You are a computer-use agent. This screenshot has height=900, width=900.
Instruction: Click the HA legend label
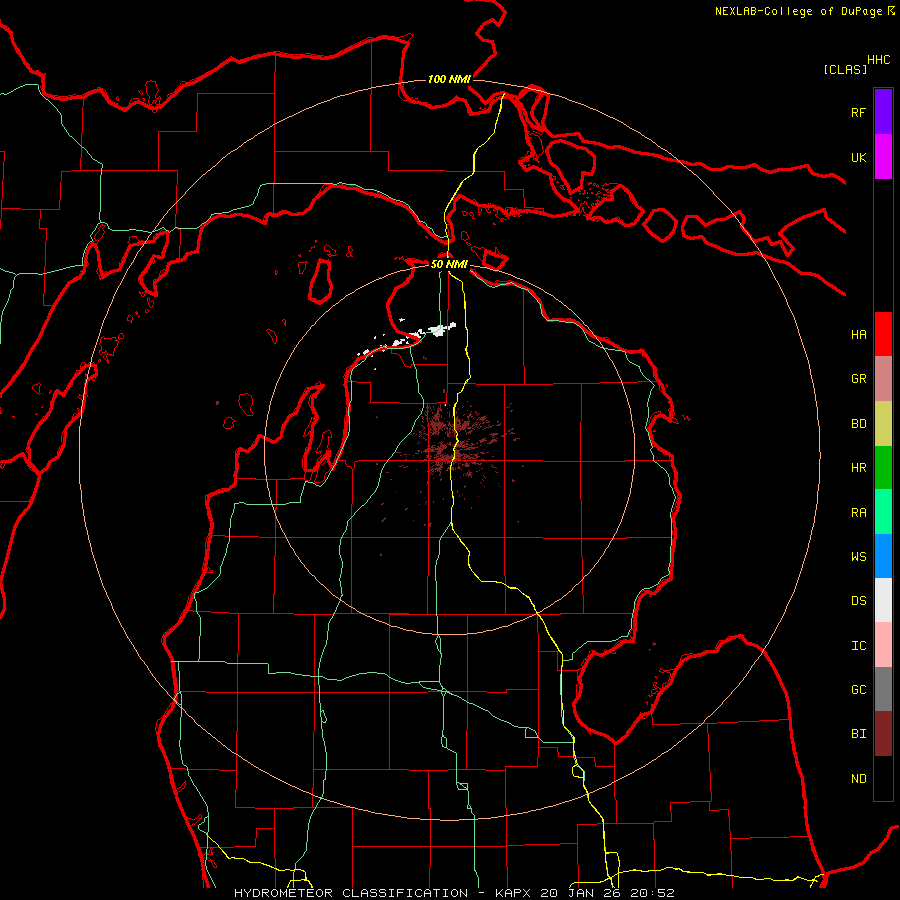[x=858, y=335]
